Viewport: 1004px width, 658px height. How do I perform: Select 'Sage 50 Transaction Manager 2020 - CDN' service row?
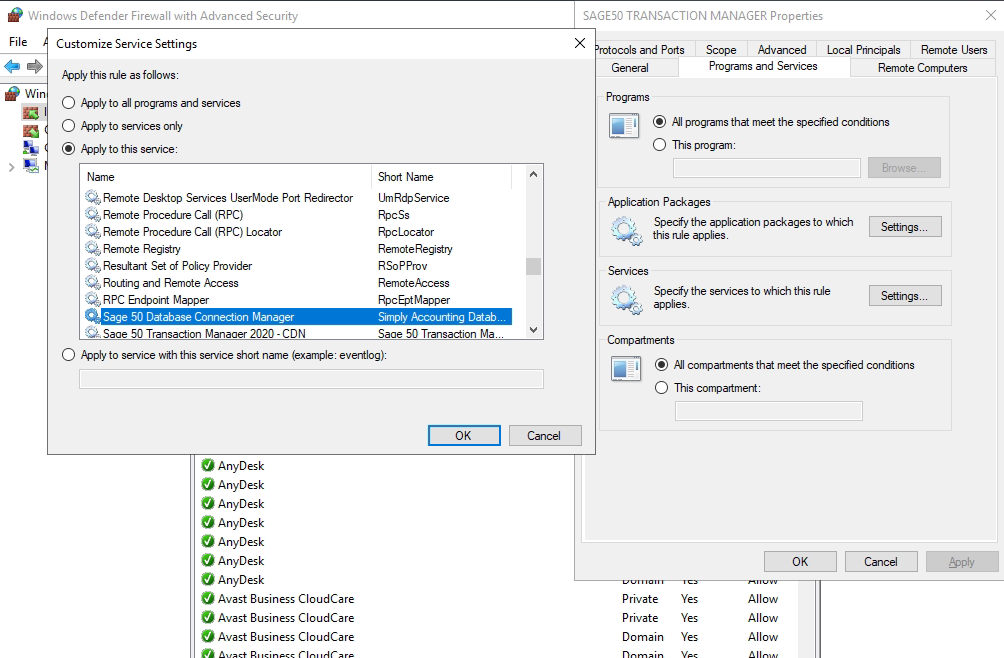[296, 333]
